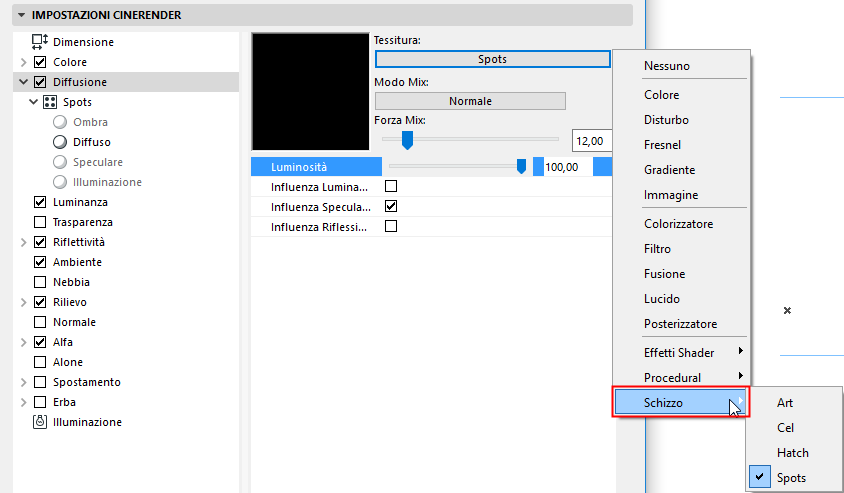Expand the Riflettività channel arrow

point(23,242)
